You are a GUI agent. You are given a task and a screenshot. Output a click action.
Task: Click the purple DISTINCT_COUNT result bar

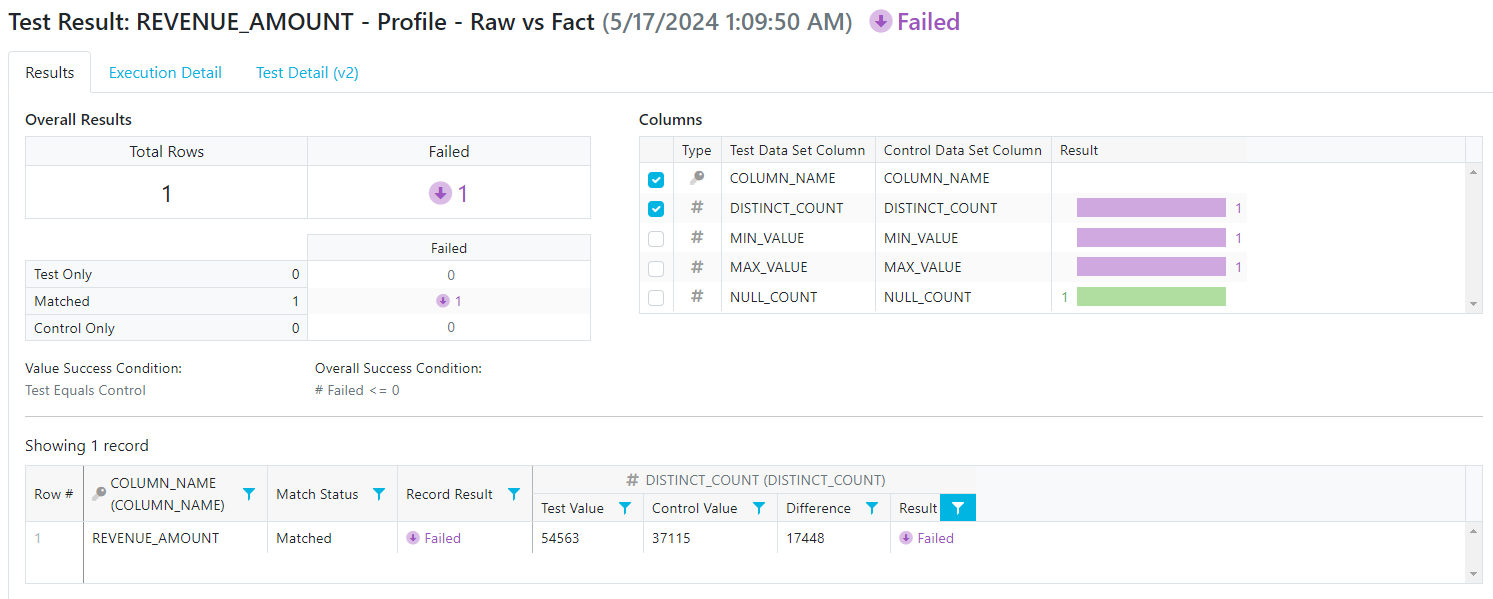1151,208
